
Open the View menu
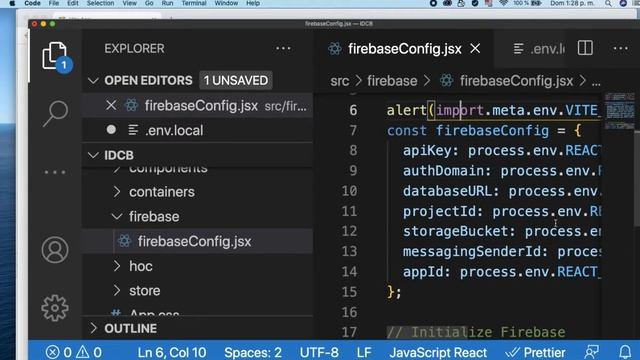point(129,3)
